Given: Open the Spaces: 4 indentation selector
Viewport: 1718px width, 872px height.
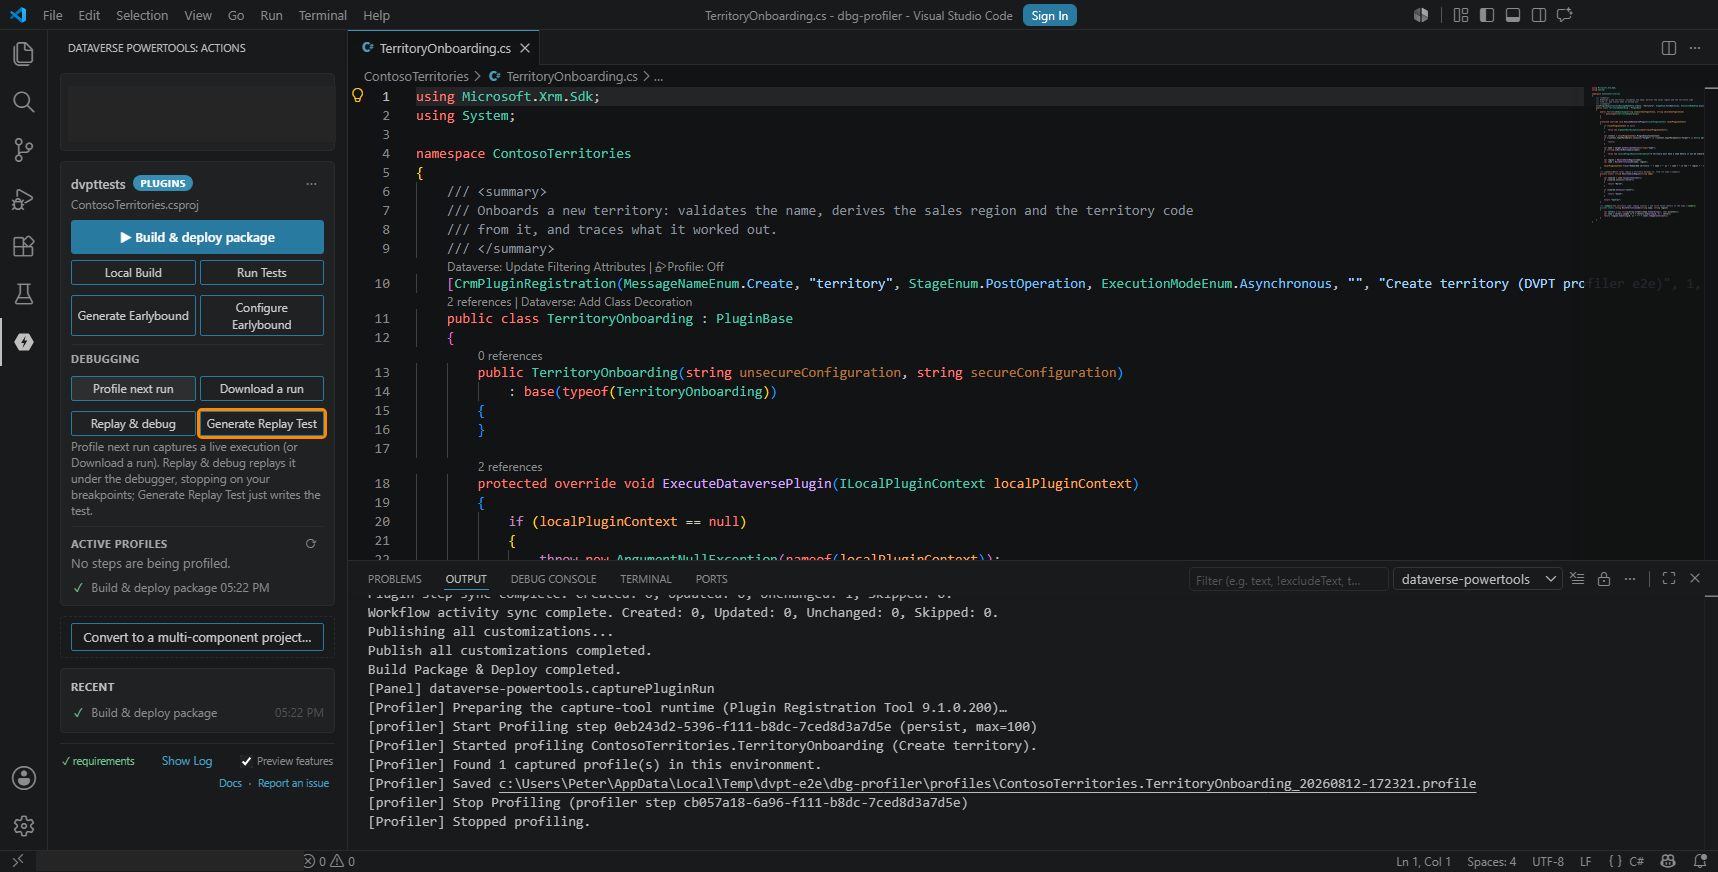Looking at the screenshot, I should point(1491,861).
